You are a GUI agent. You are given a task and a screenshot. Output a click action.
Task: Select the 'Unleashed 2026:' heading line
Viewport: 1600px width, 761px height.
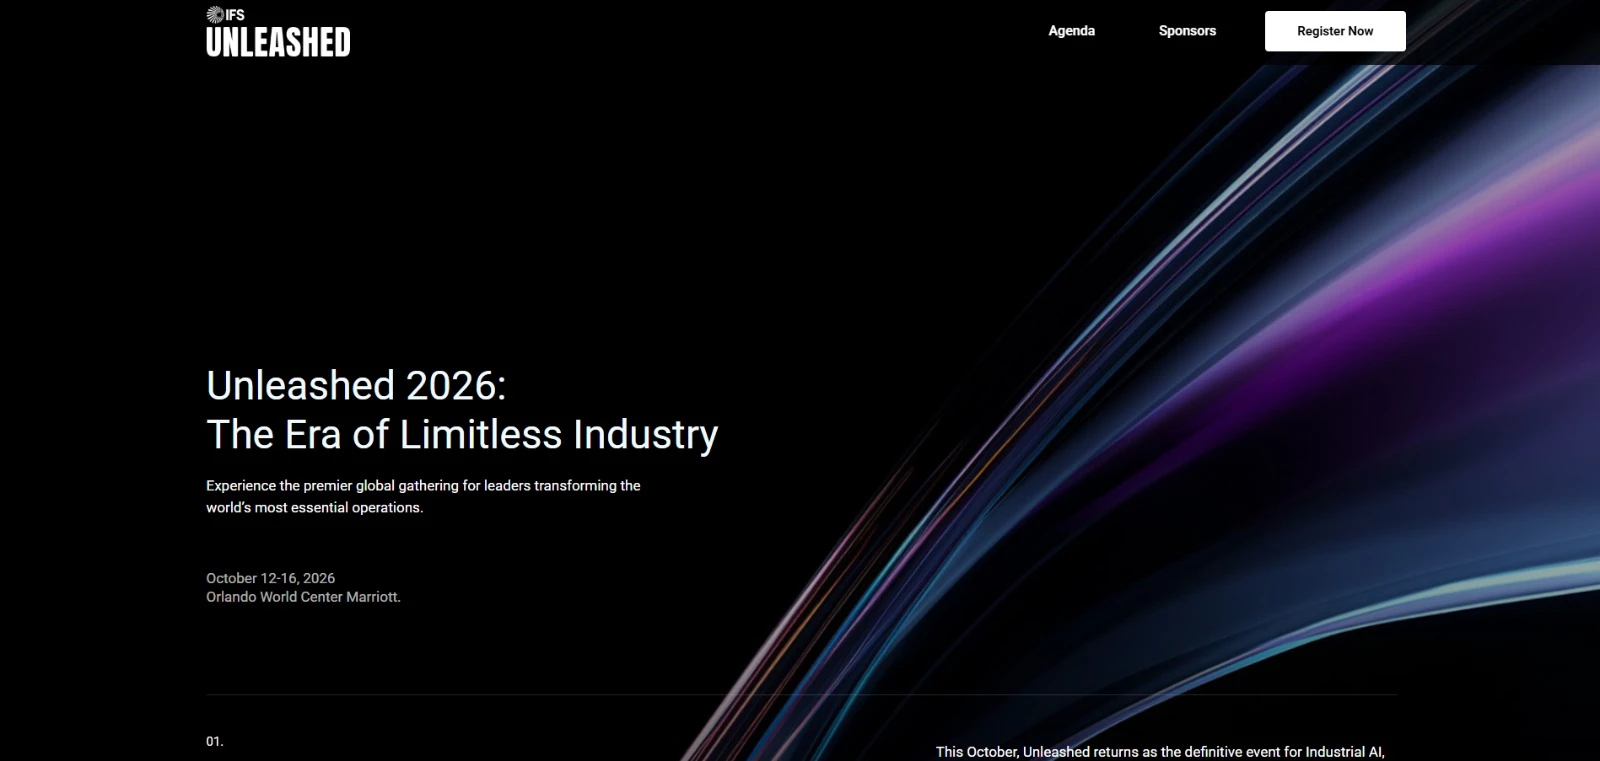coord(356,386)
